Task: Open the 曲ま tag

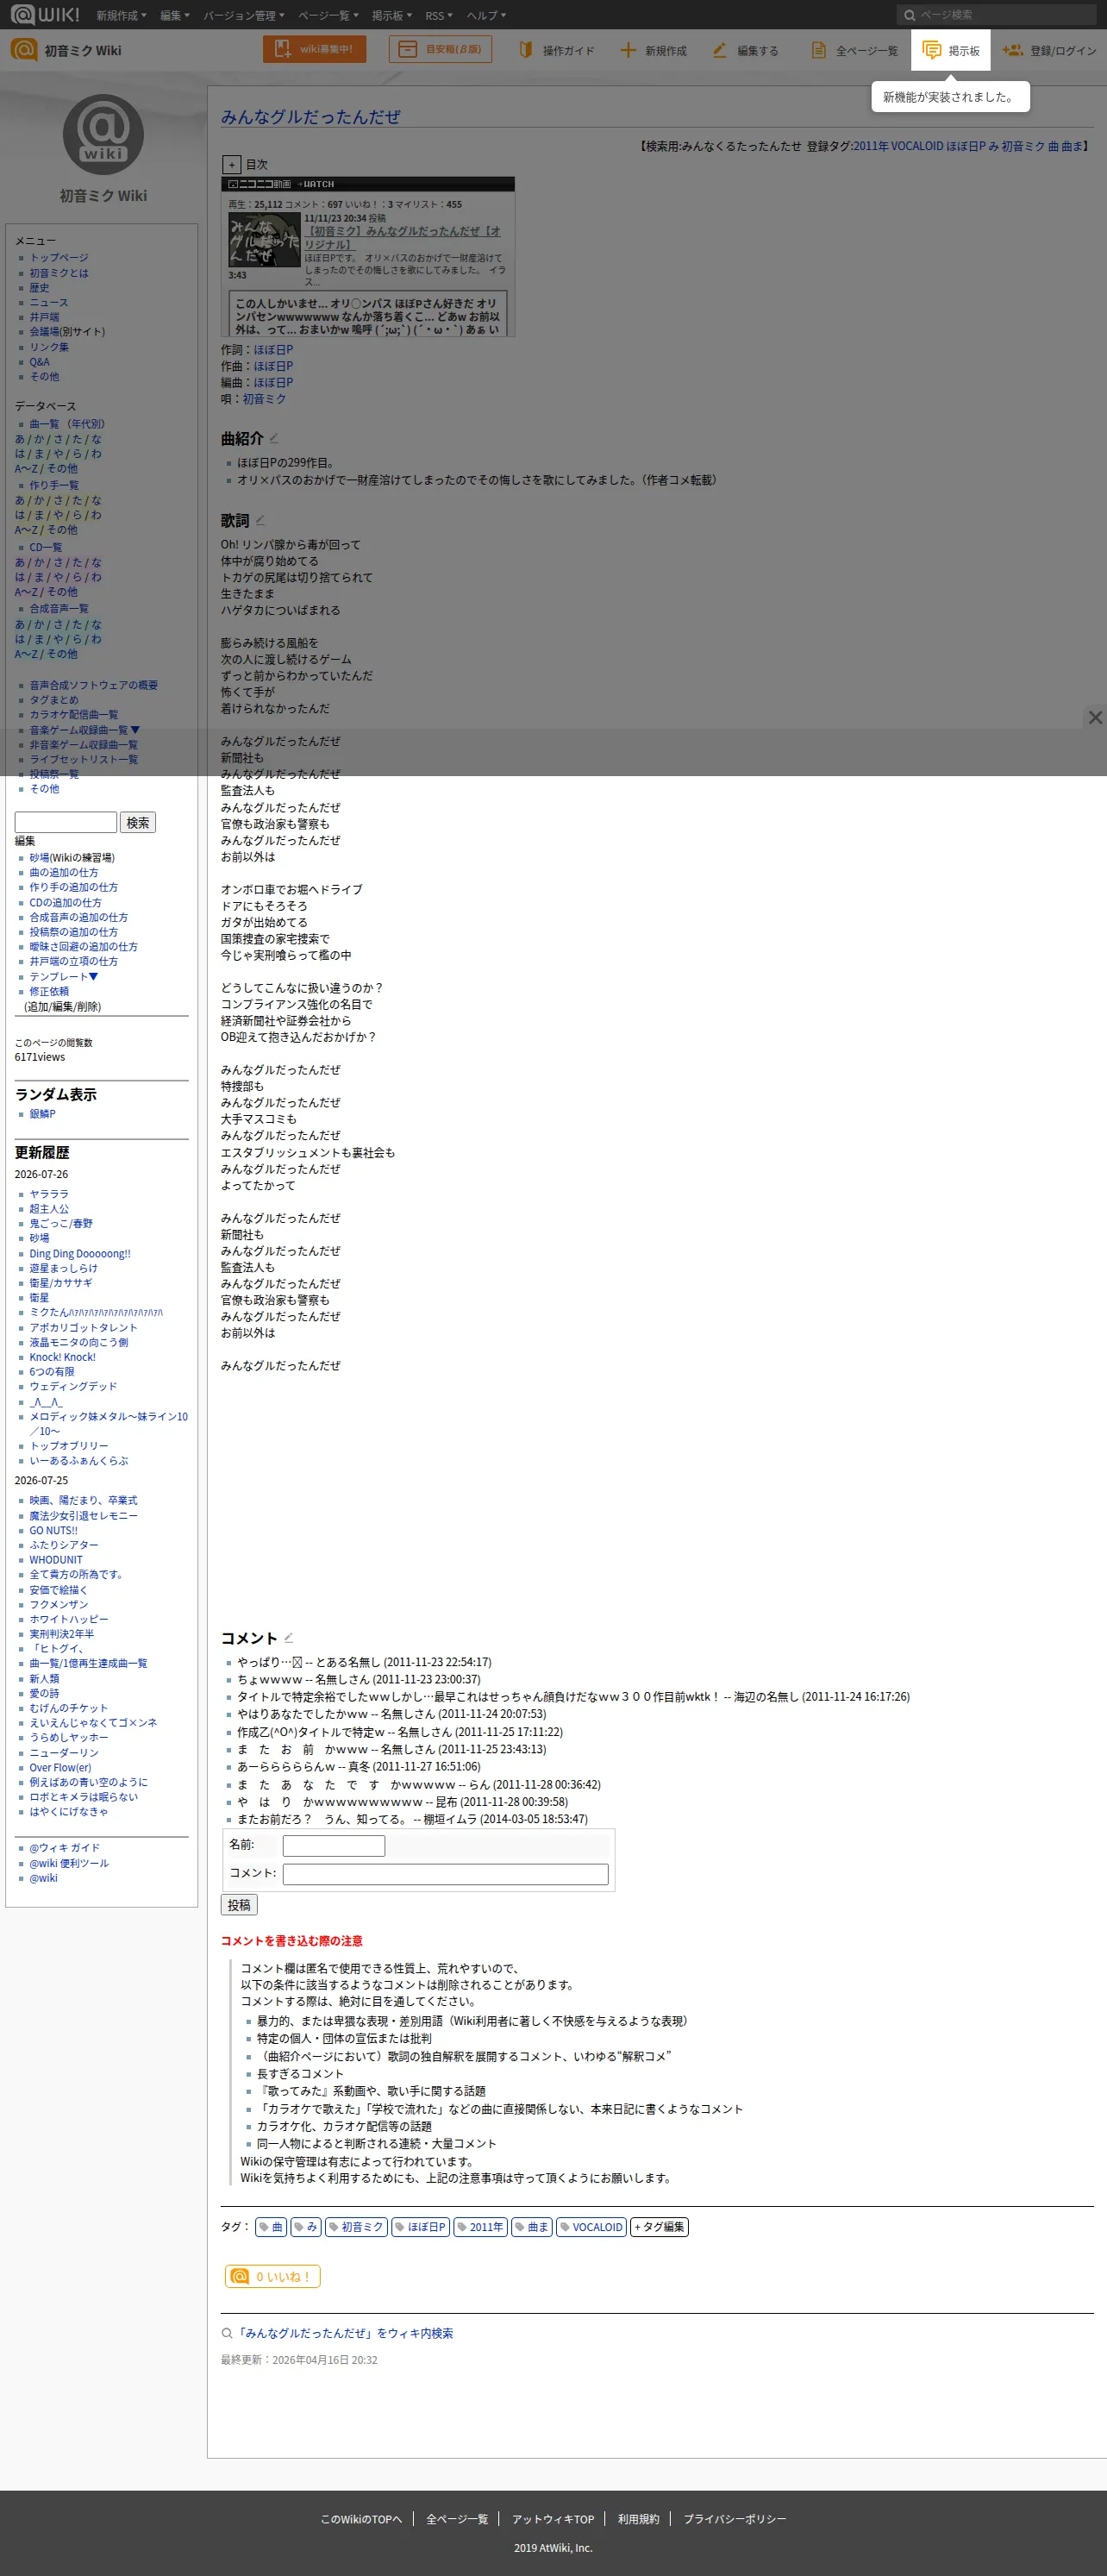Action: click(532, 2227)
